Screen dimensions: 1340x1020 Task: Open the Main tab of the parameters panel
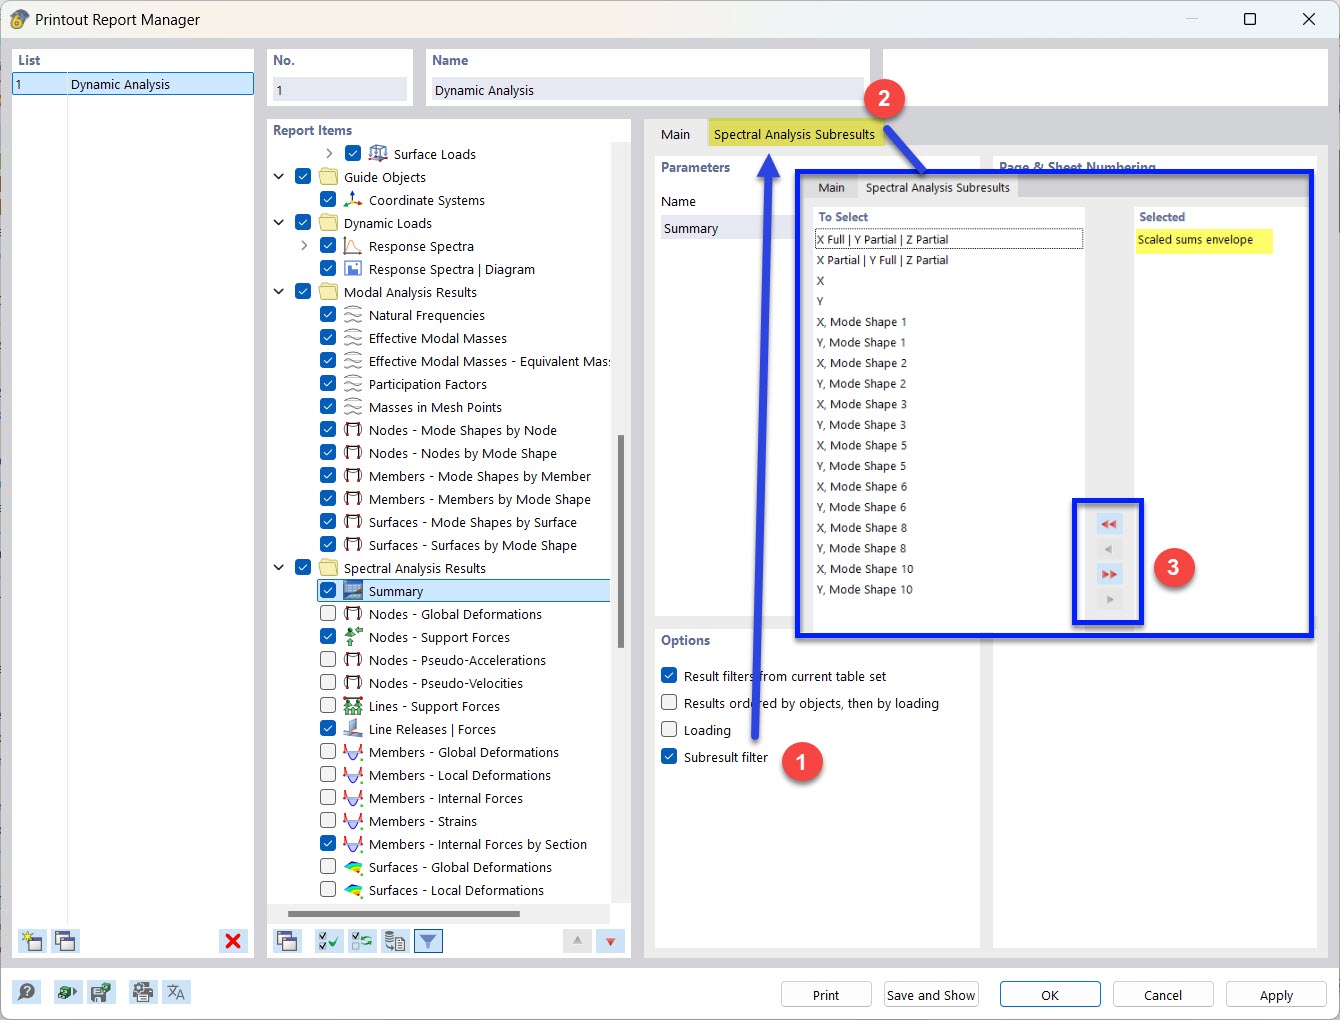[676, 133]
